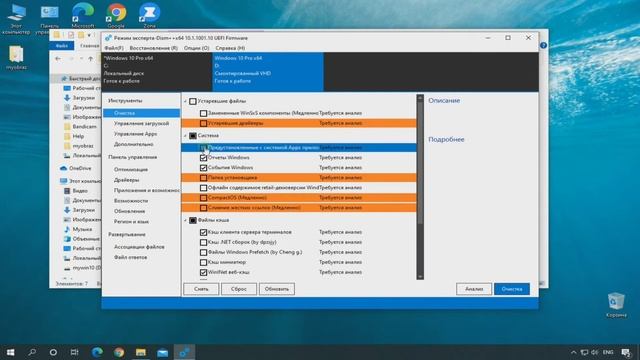Open the Опции(O) menu
The width and height of the screenshot is (640, 360).
click(196, 48)
